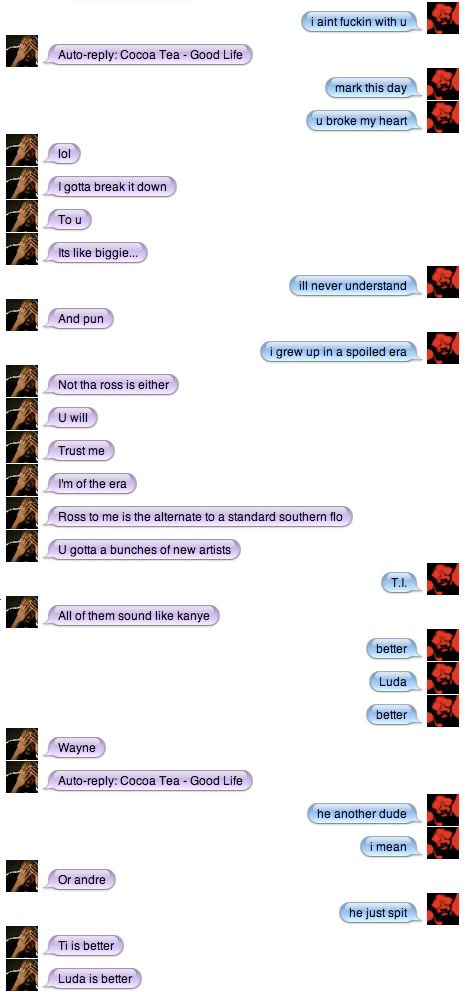The width and height of the screenshot is (465, 992).
Task: Click the avatar next to 'And pun'
Action: tap(22, 315)
